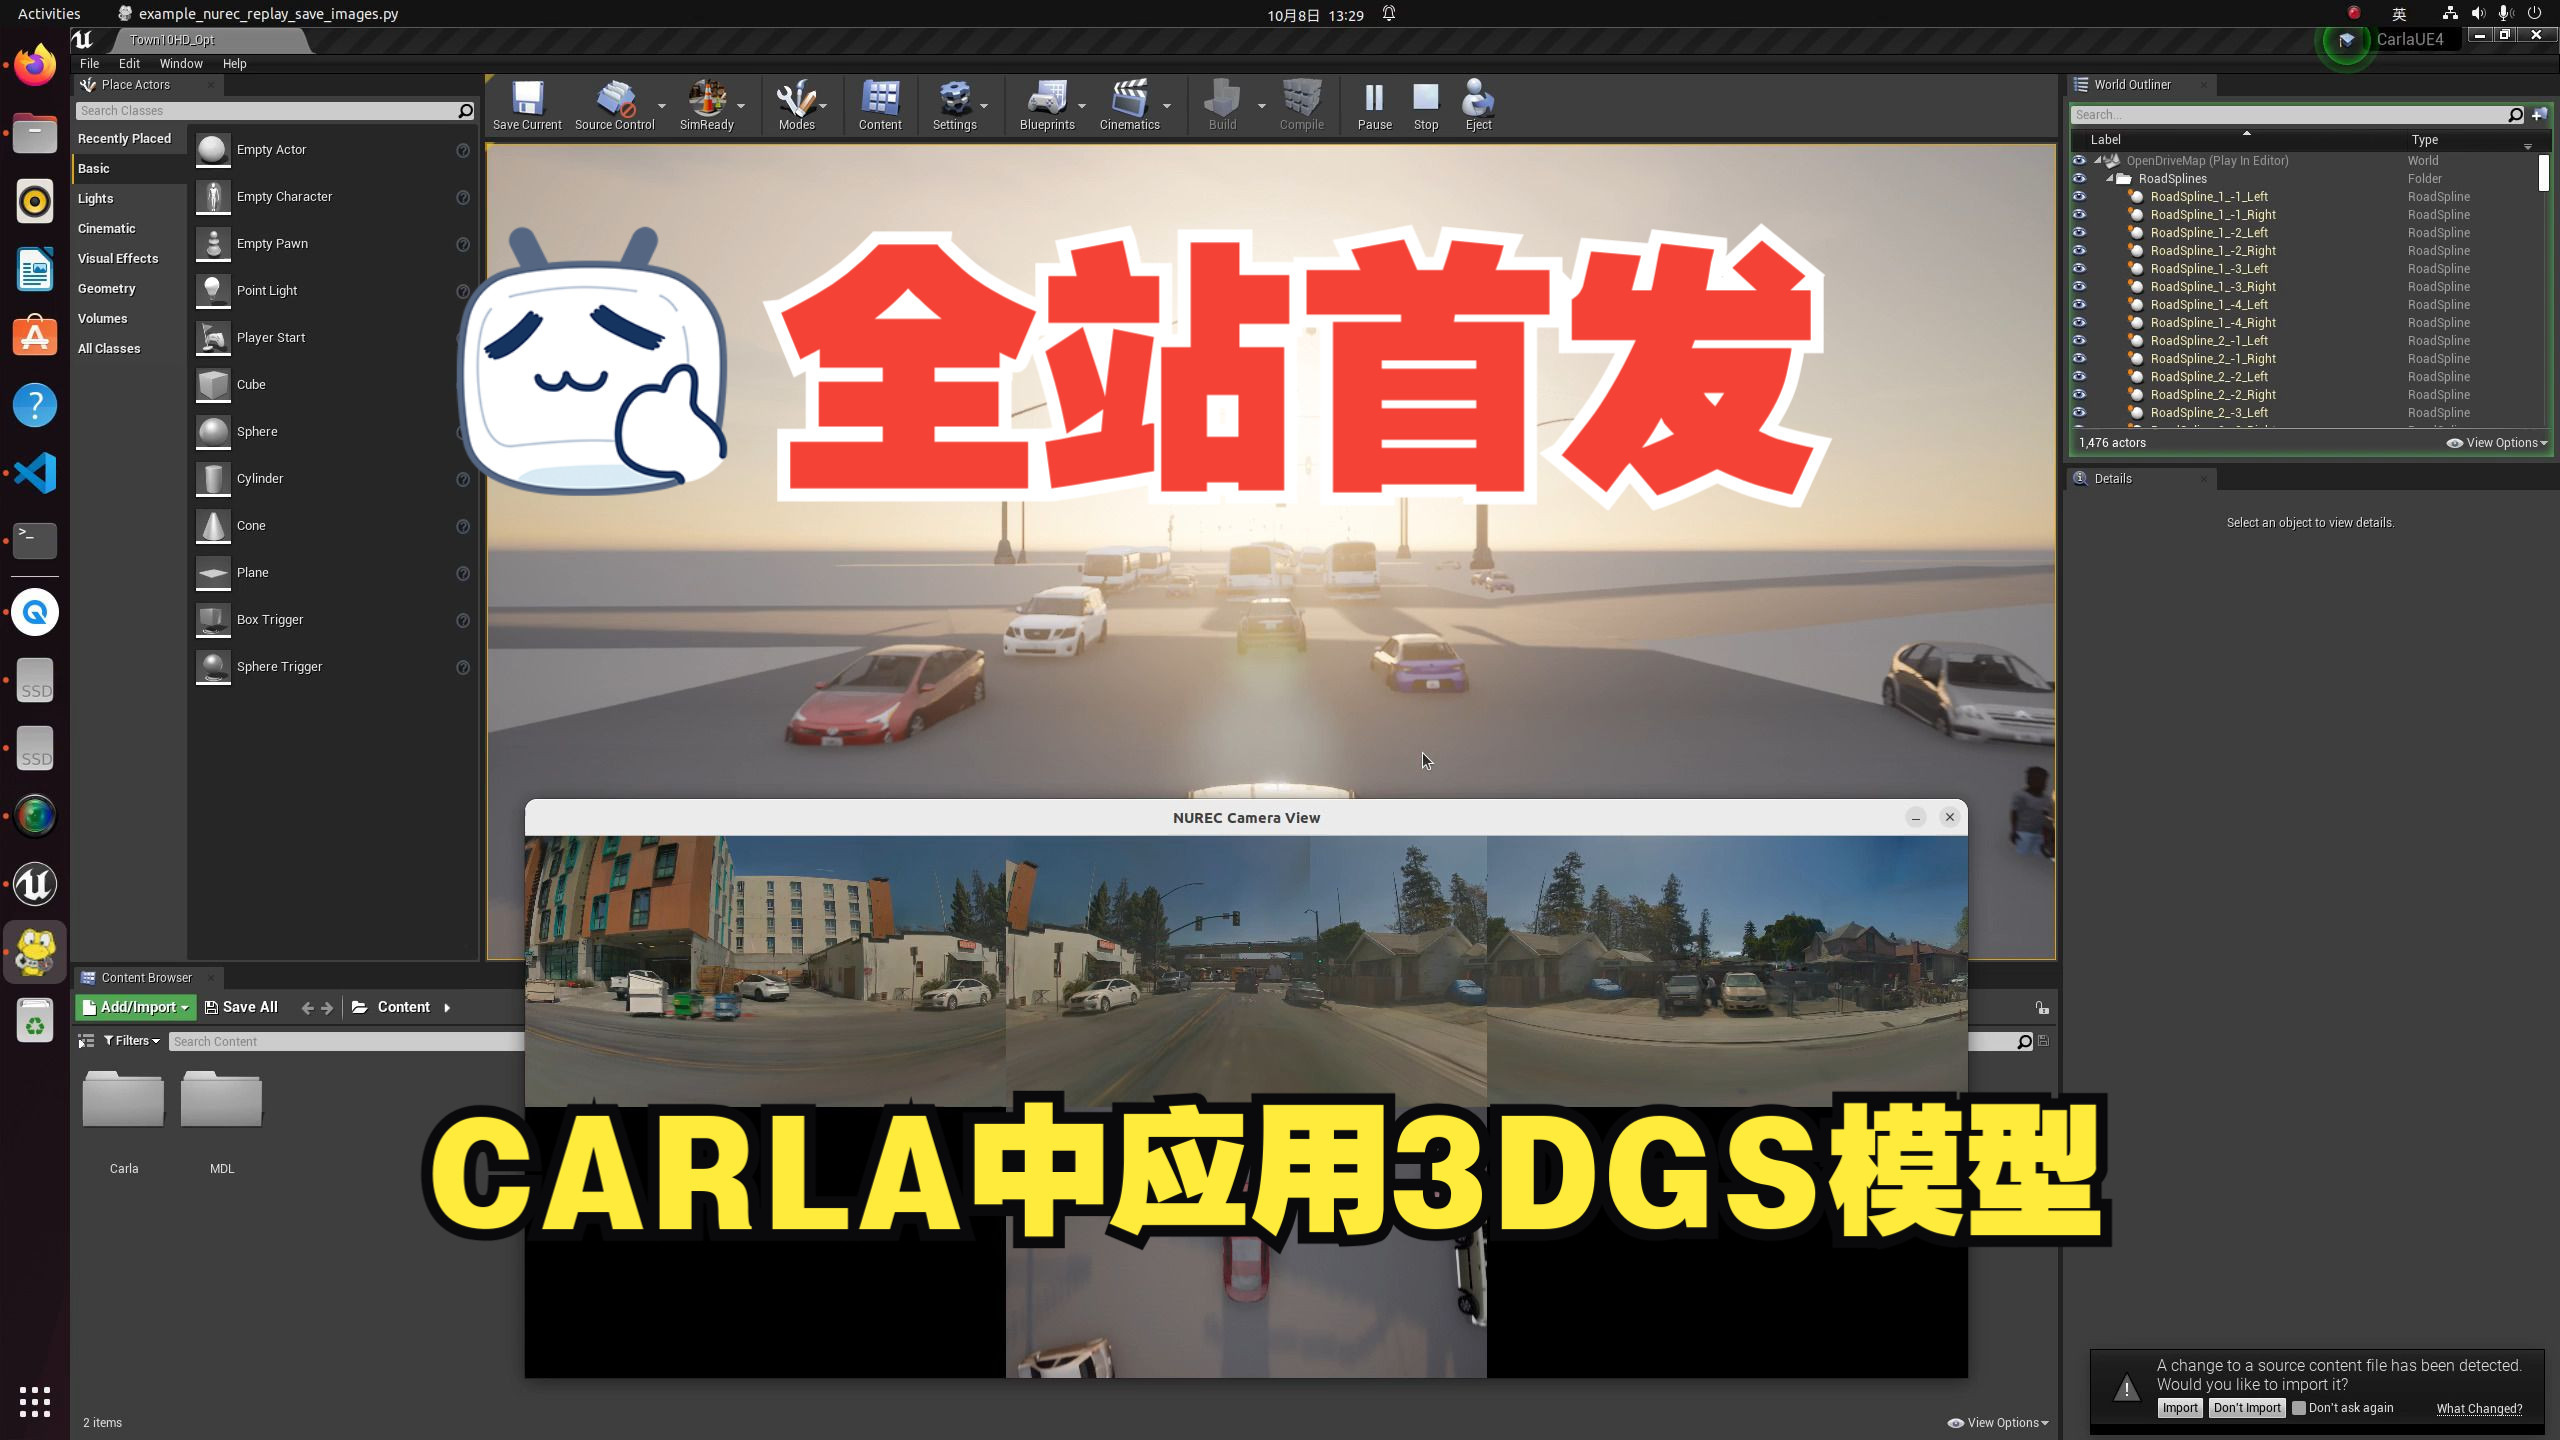Pause the simulation playback
The width and height of the screenshot is (2560, 1440).
point(1374,103)
